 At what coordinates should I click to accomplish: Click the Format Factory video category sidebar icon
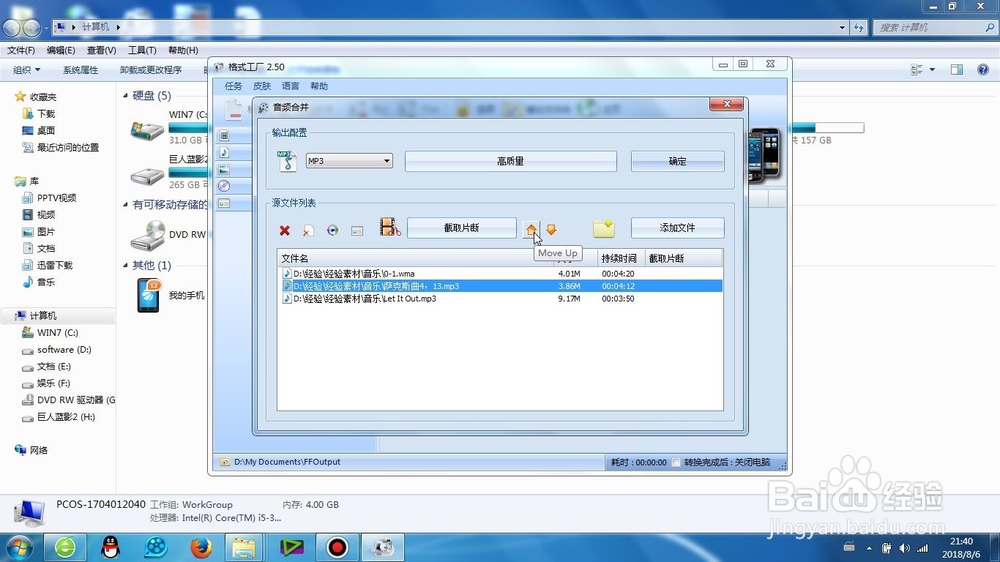pyautogui.click(x=224, y=135)
